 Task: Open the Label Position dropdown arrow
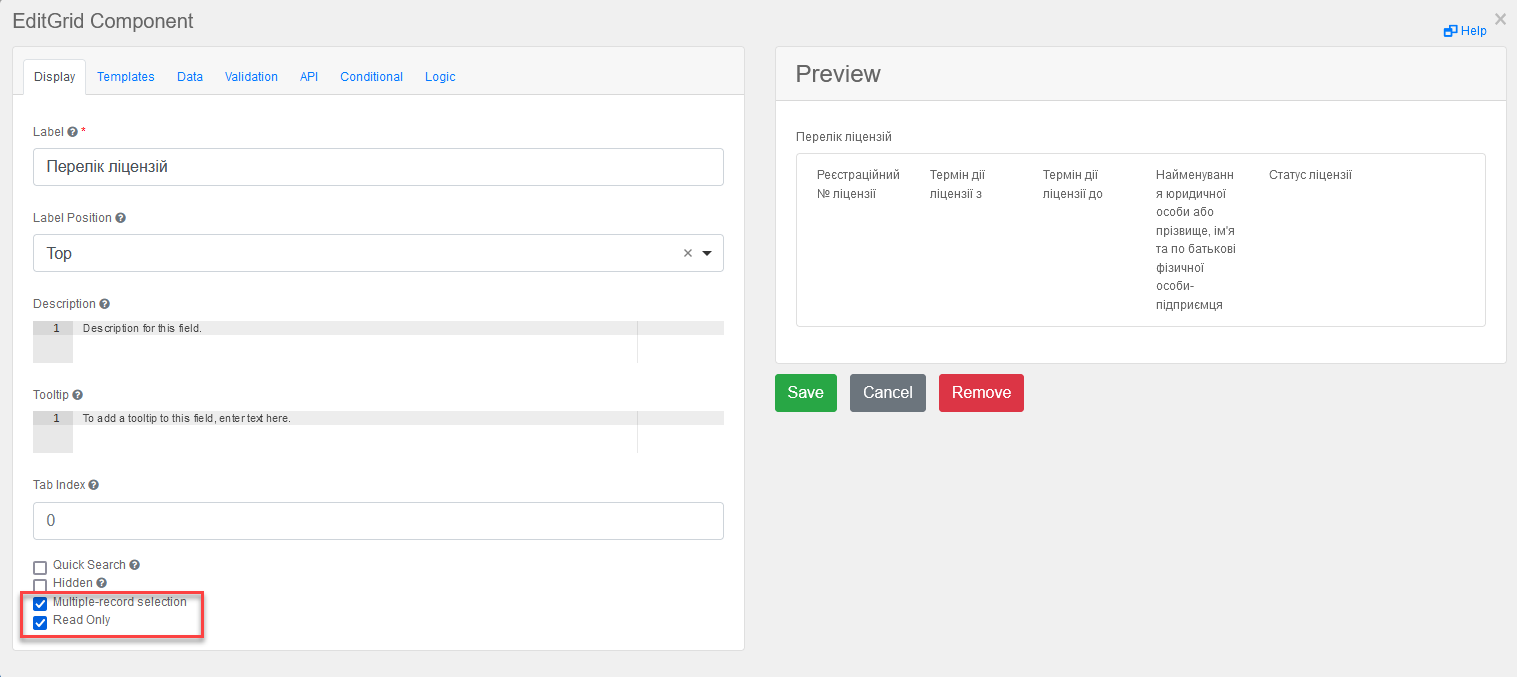tap(707, 253)
